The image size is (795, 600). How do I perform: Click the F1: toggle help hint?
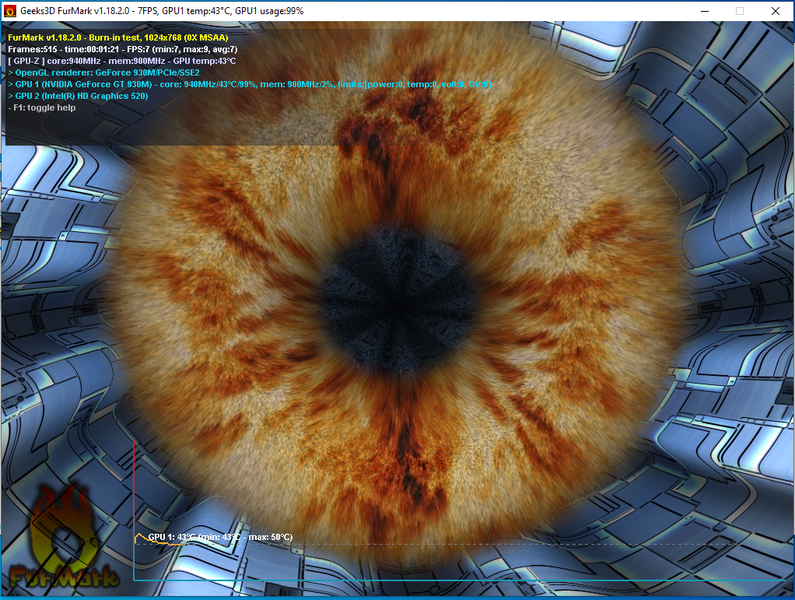point(42,108)
